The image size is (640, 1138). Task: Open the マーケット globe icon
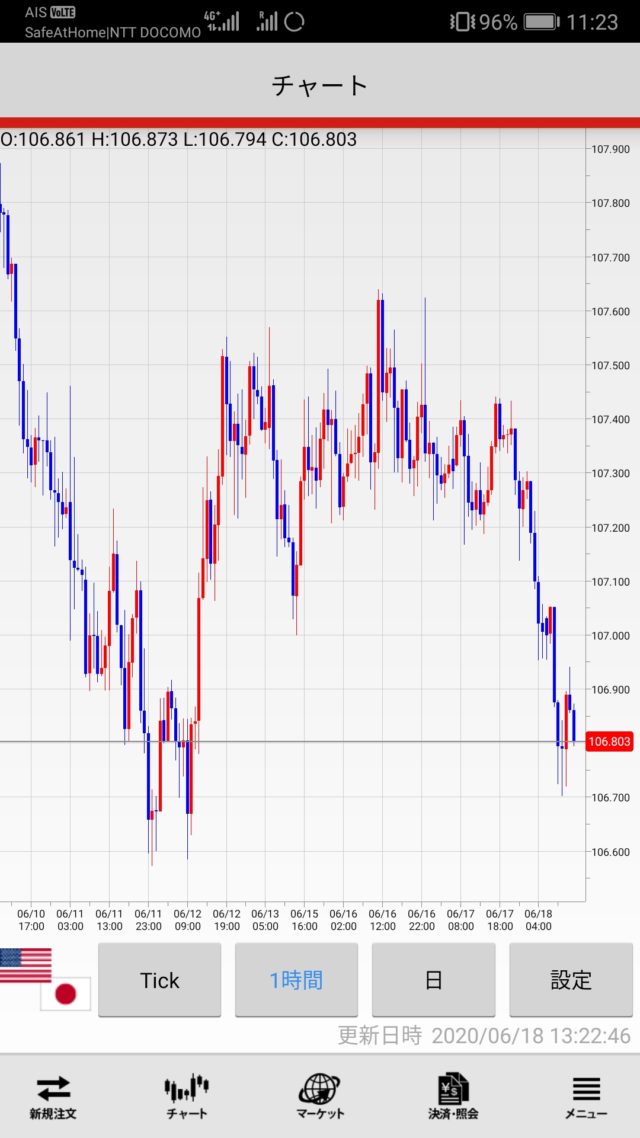click(x=320, y=1095)
